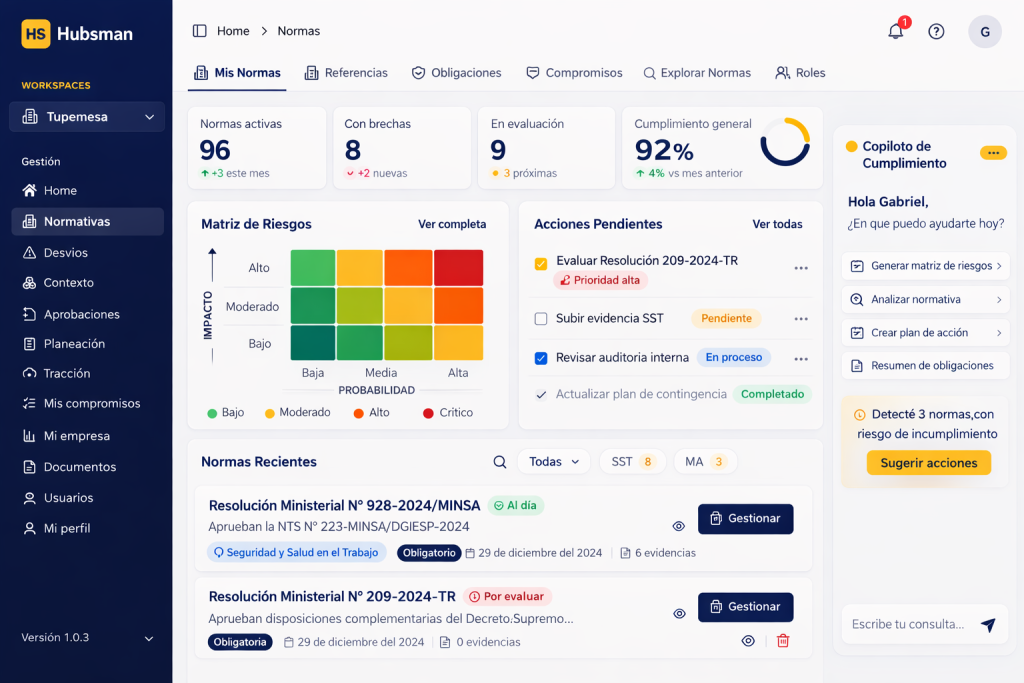The image size is (1024, 683).
Task: Switch to the Obligaciones tab
Action: click(457, 73)
